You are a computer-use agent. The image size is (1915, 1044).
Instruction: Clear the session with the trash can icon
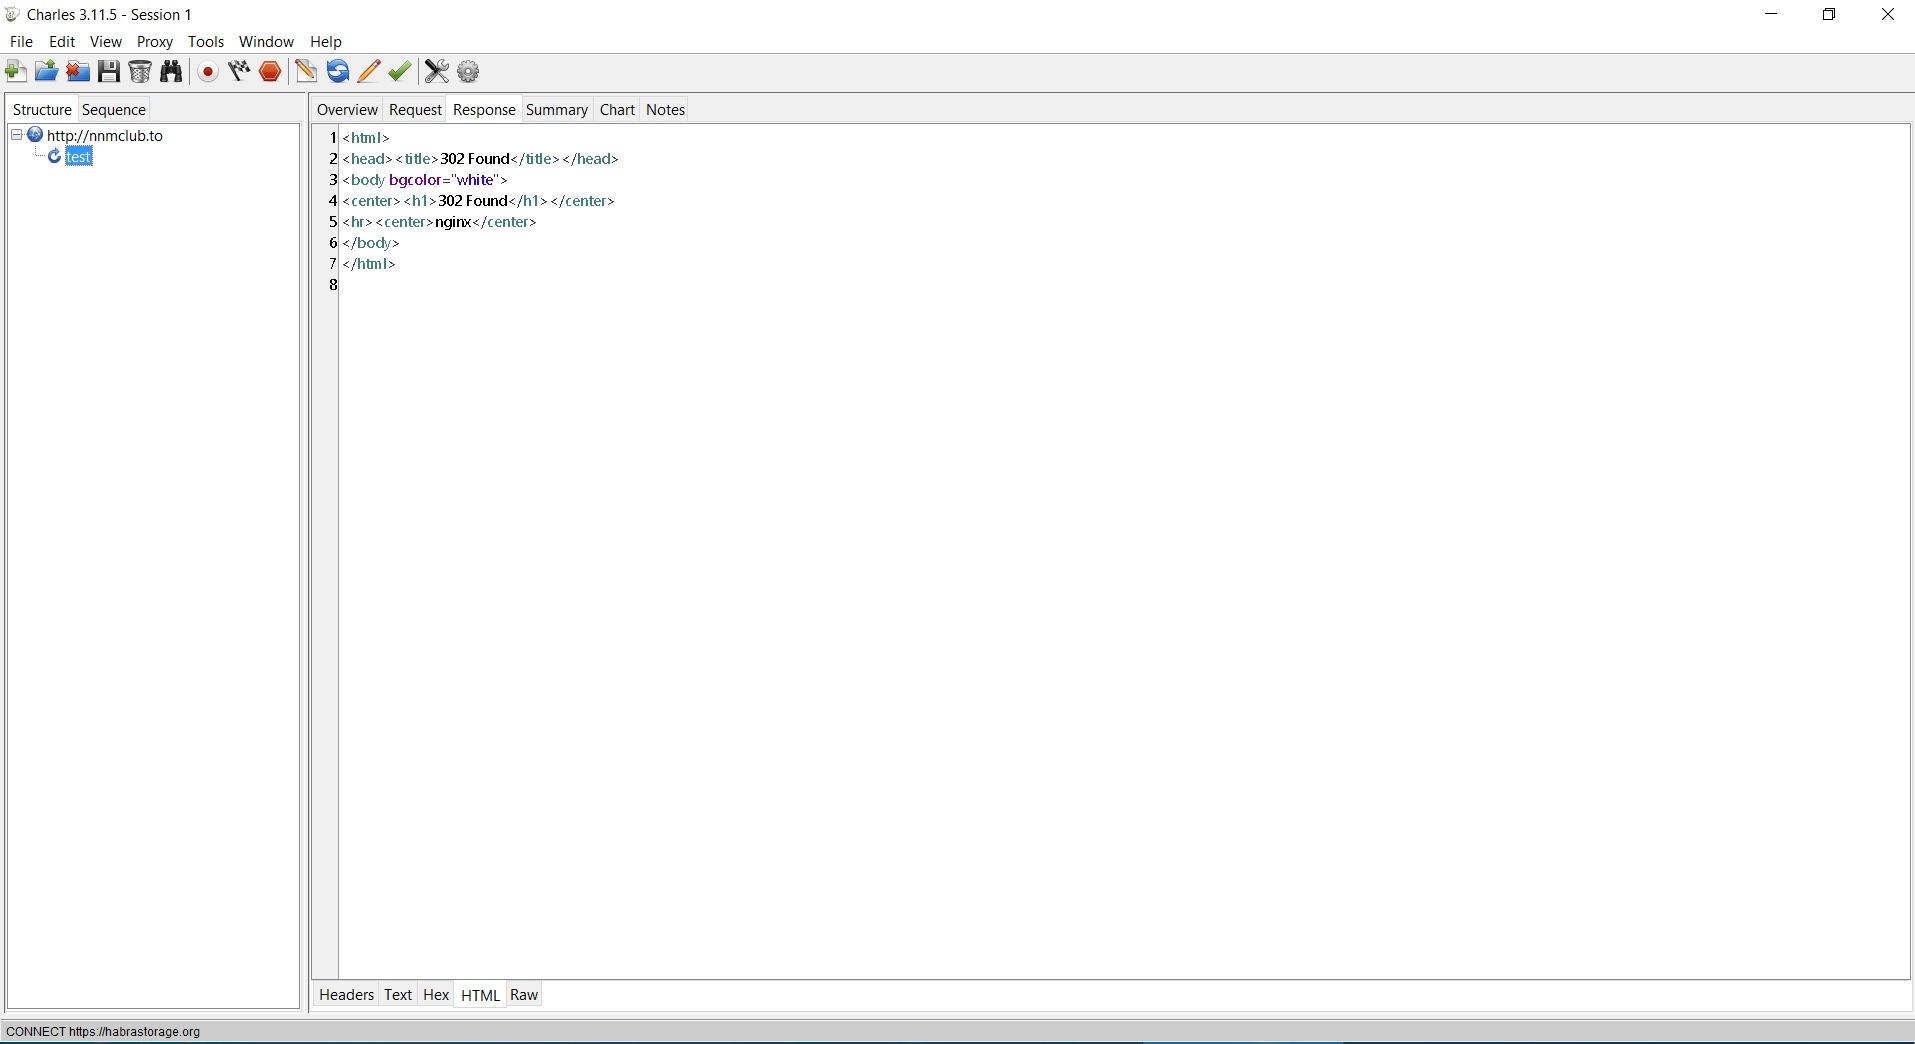click(140, 71)
